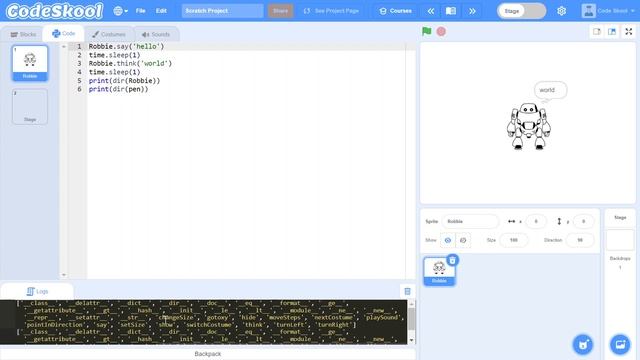The height and width of the screenshot is (360, 640).
Task: Click the Choose a Backdrop button
Action: point(620,345)
